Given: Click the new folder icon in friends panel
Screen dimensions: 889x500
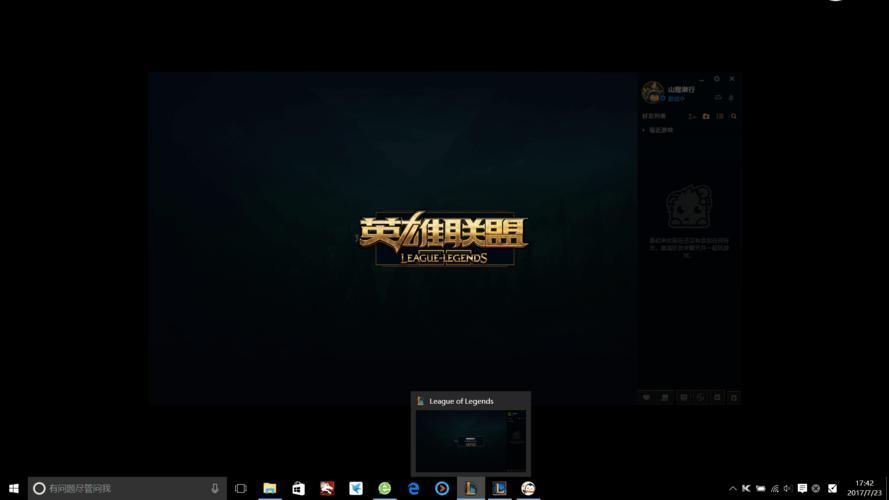Looking at the screenshot, I should pos(706,116).
